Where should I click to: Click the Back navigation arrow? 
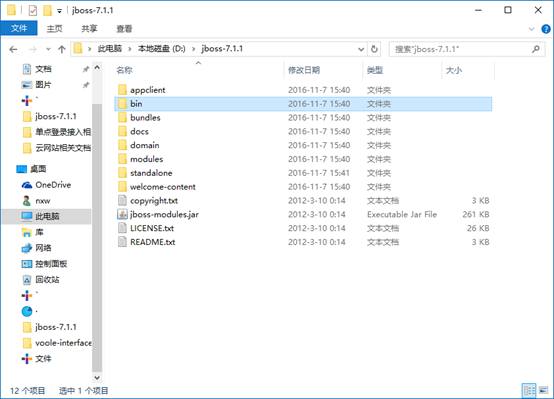click(13, 49)
